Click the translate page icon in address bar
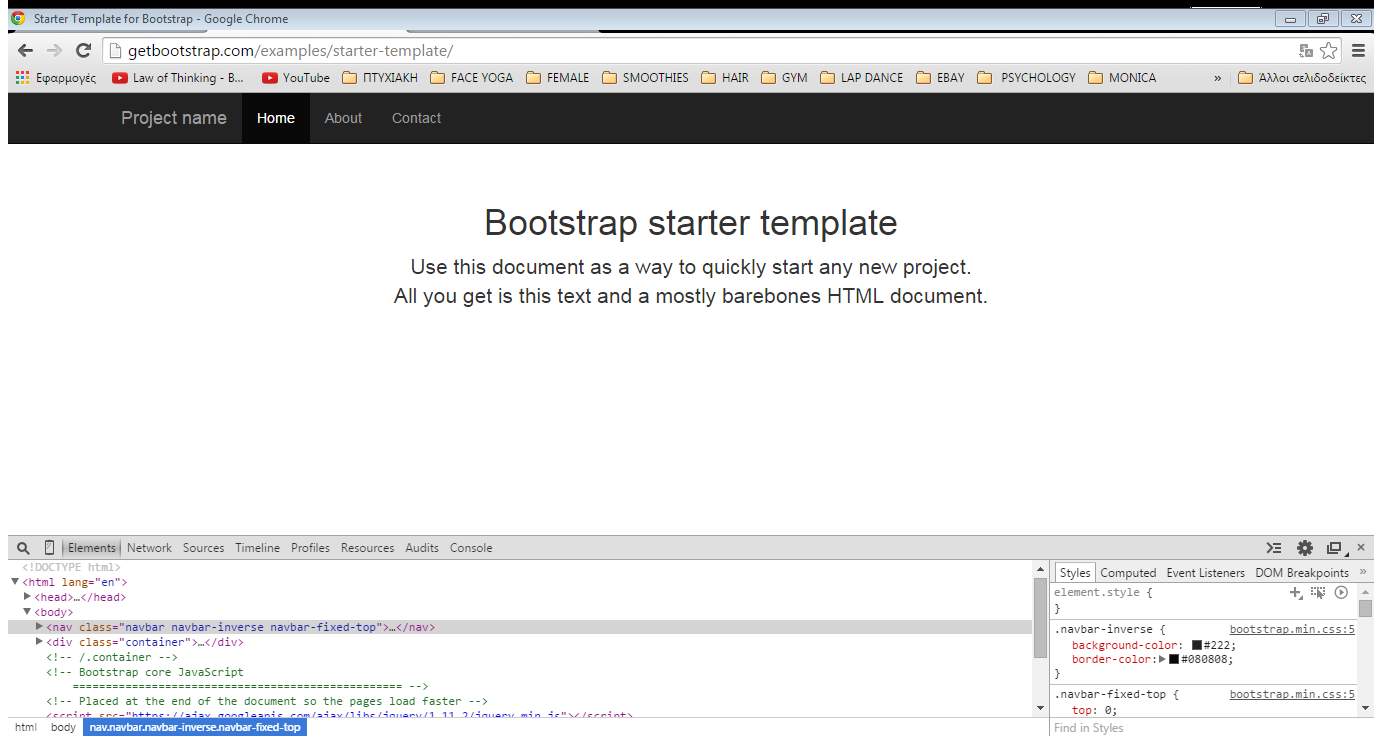1382x744 pixels. click(x=1306, y=51)
